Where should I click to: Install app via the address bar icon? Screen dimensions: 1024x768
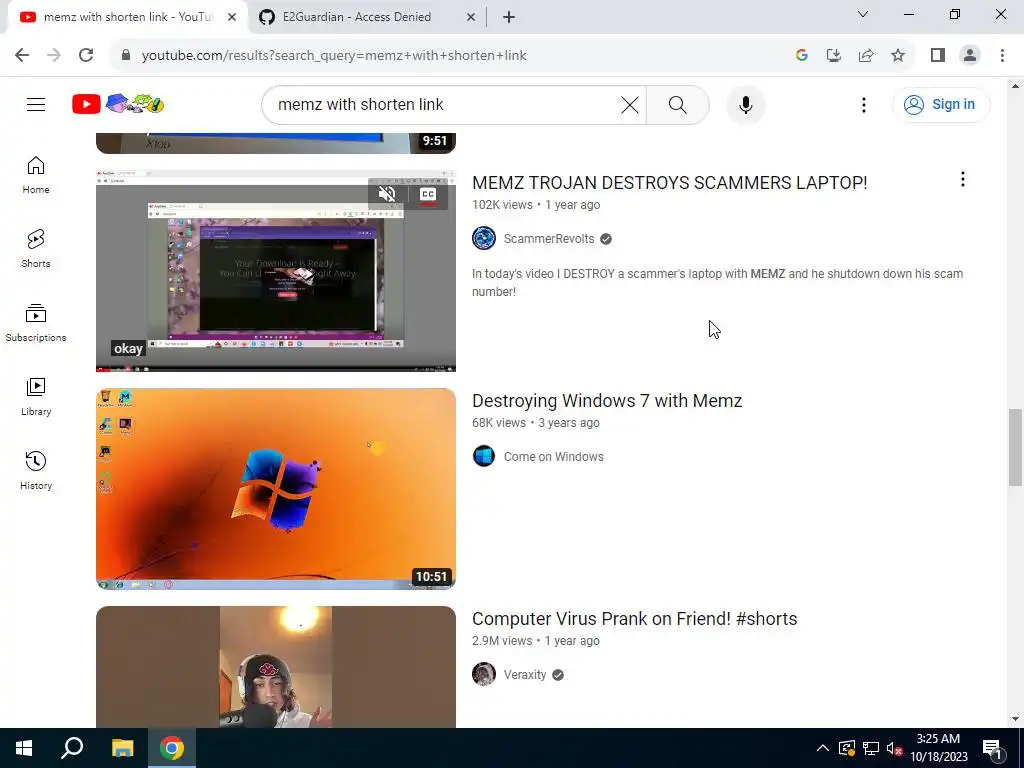click(834, 55)
